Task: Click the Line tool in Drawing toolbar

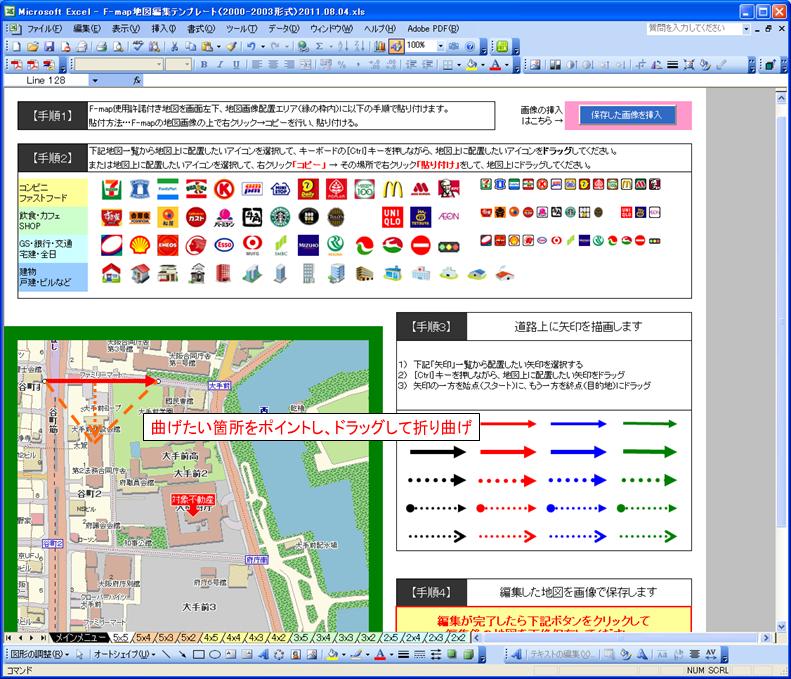Action: coord(166,655)
